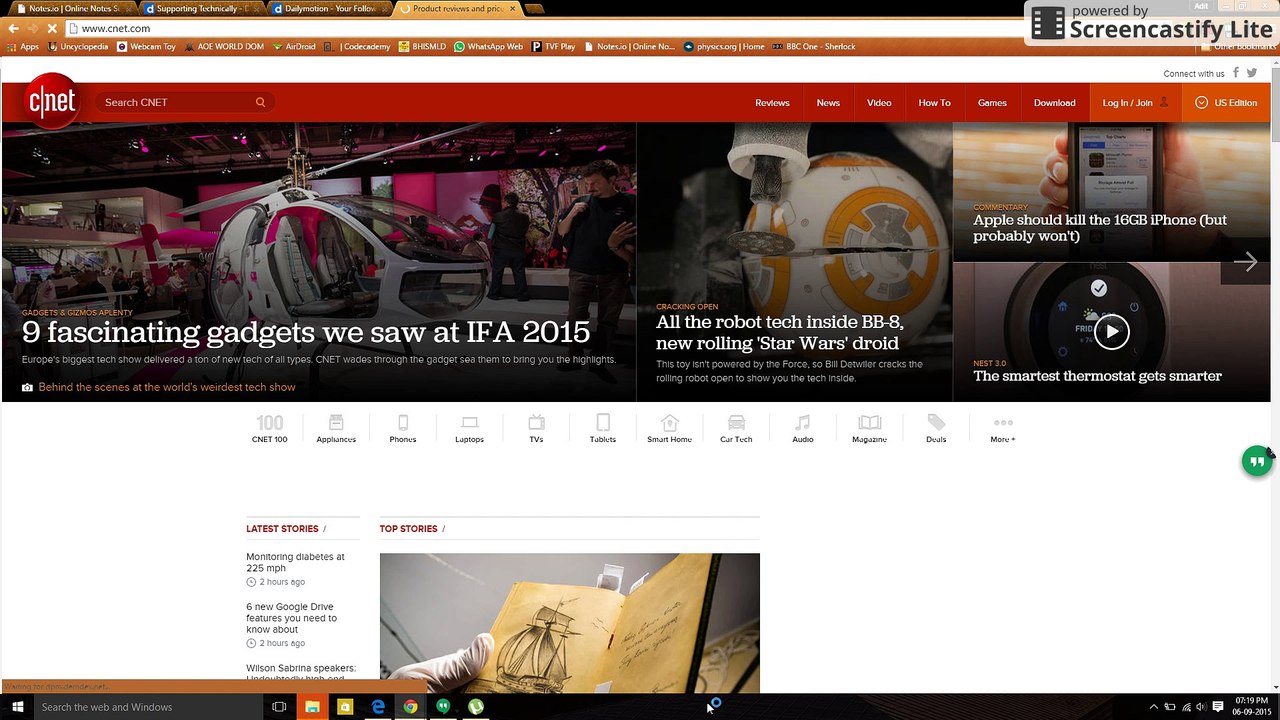Launch File Explorer from the taskbar
This screenshot has height=720, width=1280.
[312, 707]
